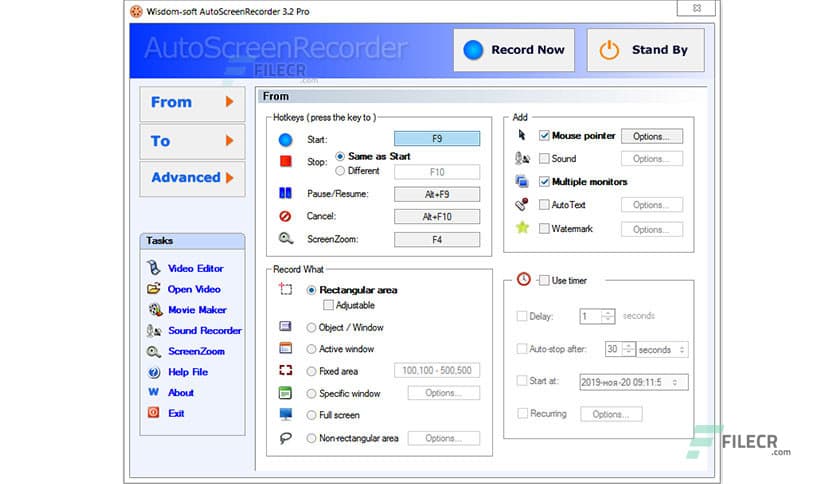Click the Sound Recorder task icon

pyautogui.click(x=154, y=330)
